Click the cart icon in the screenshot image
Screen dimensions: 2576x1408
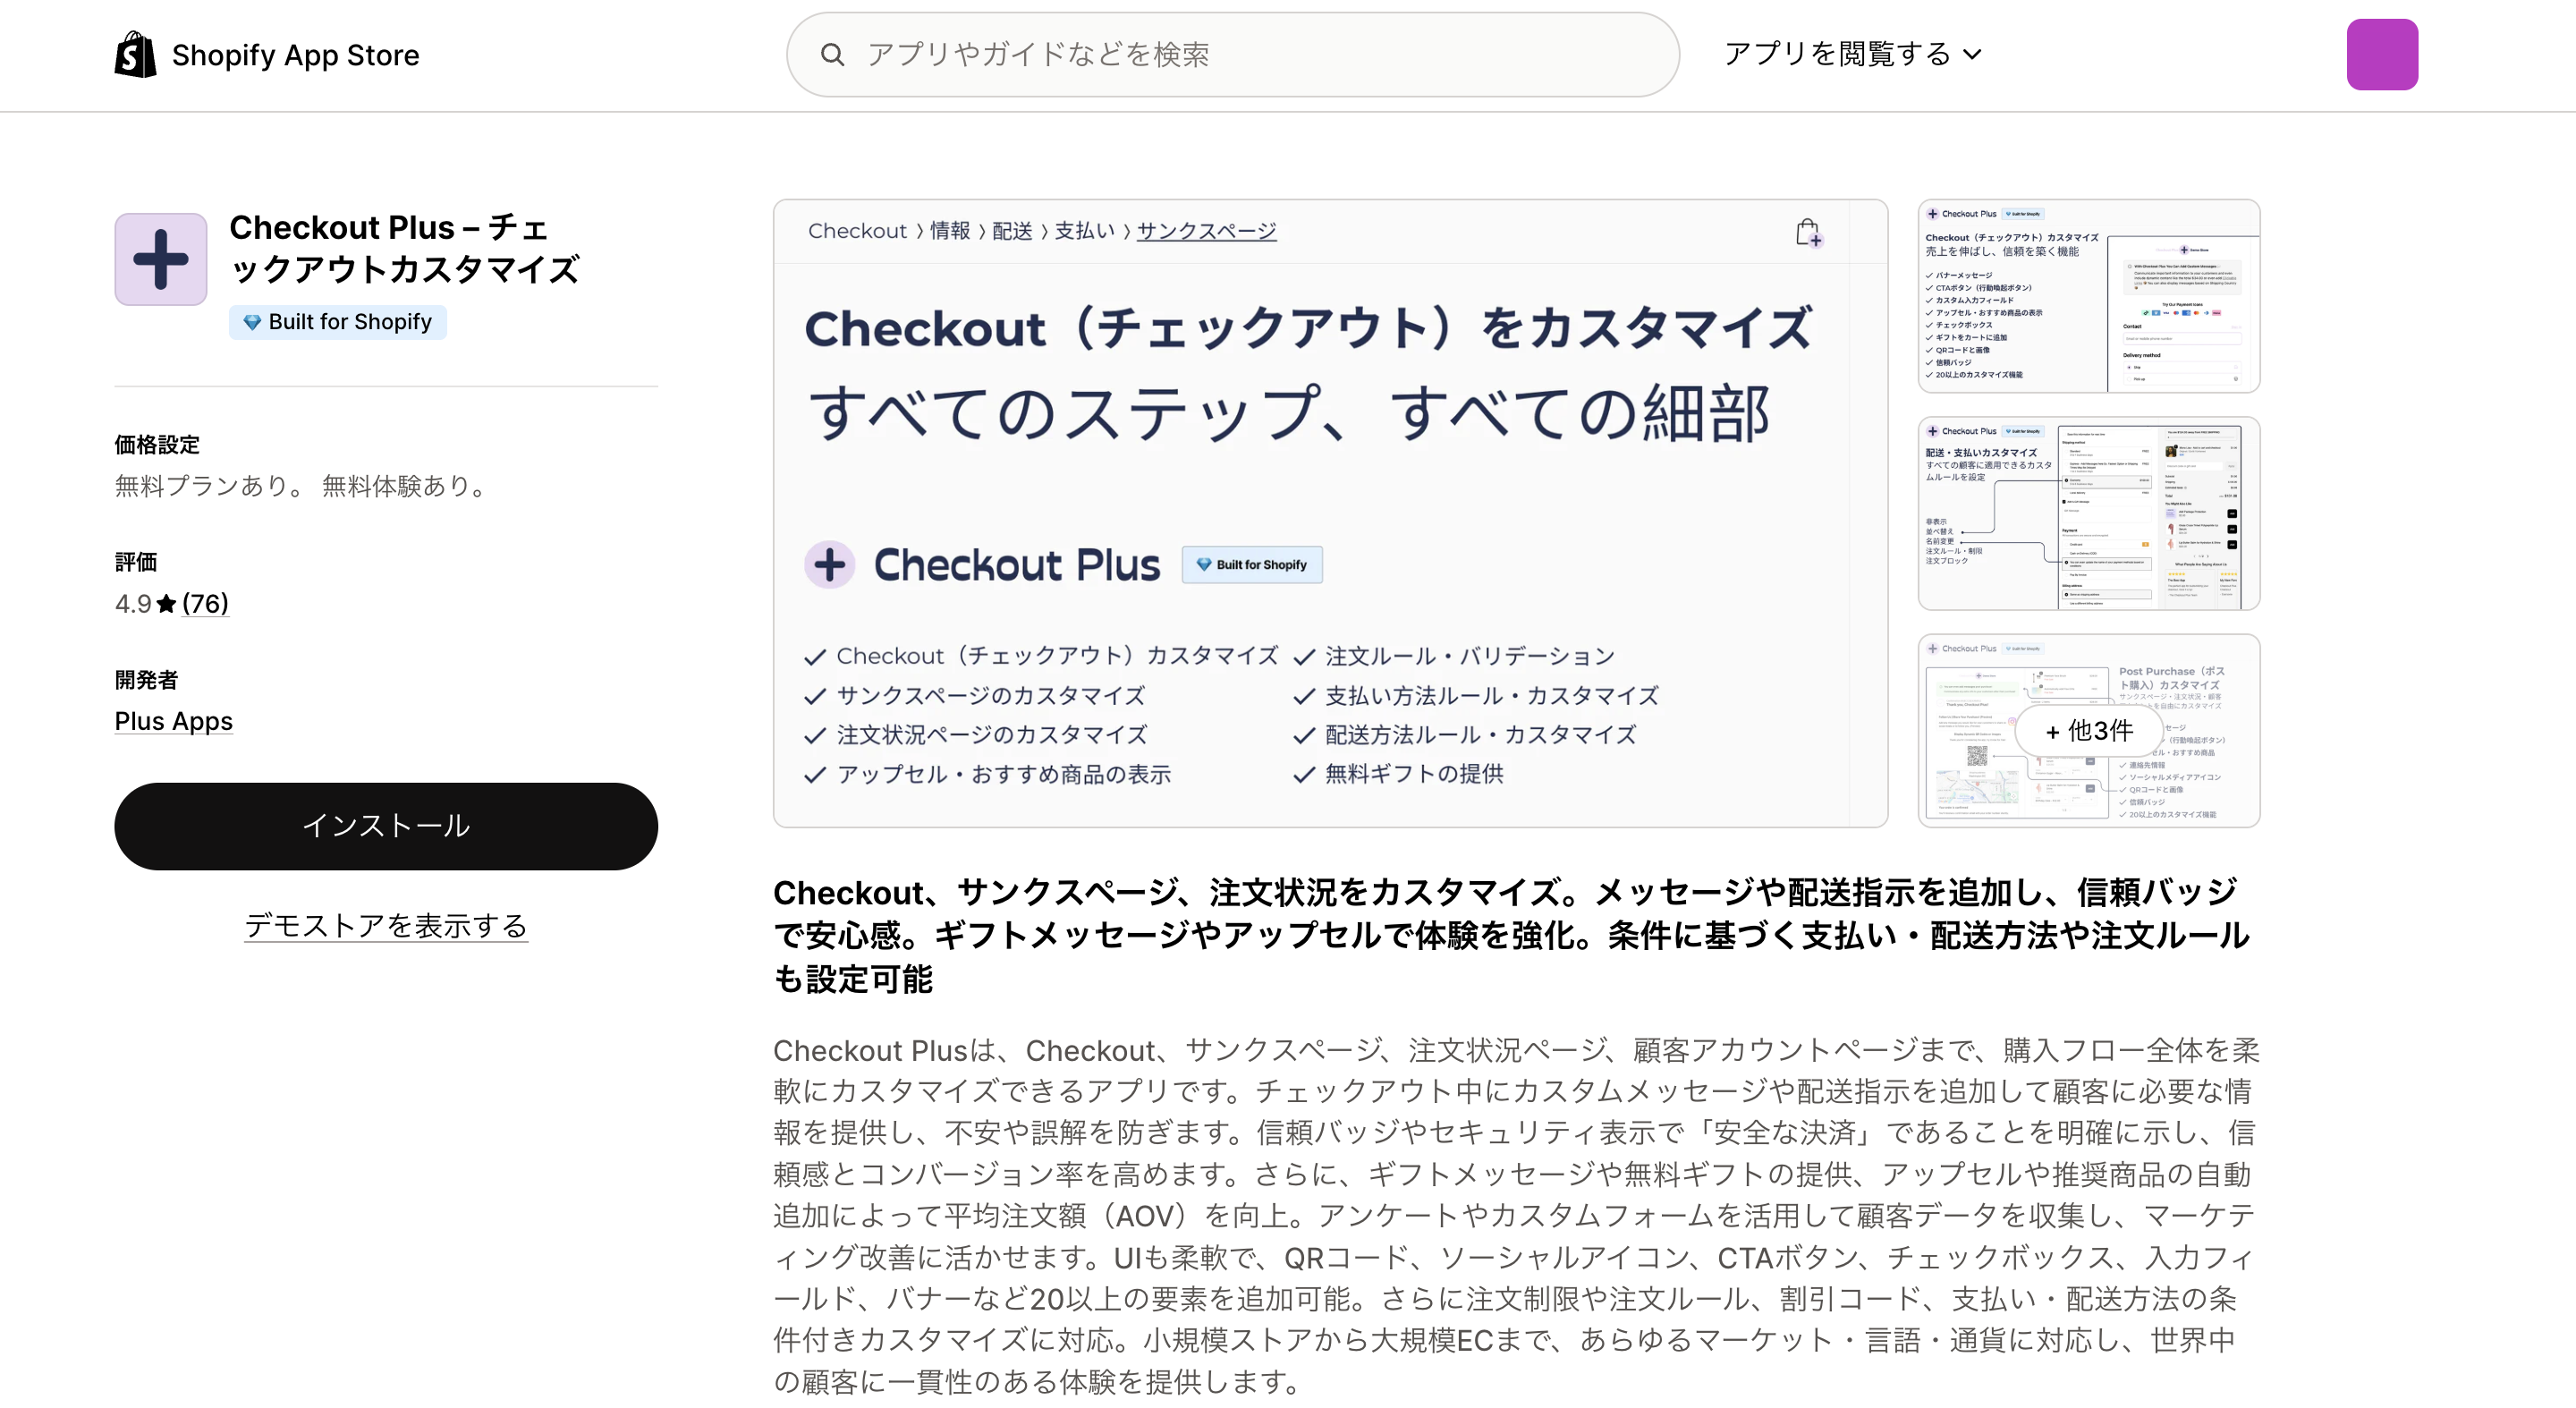[x=1809, y=231]
